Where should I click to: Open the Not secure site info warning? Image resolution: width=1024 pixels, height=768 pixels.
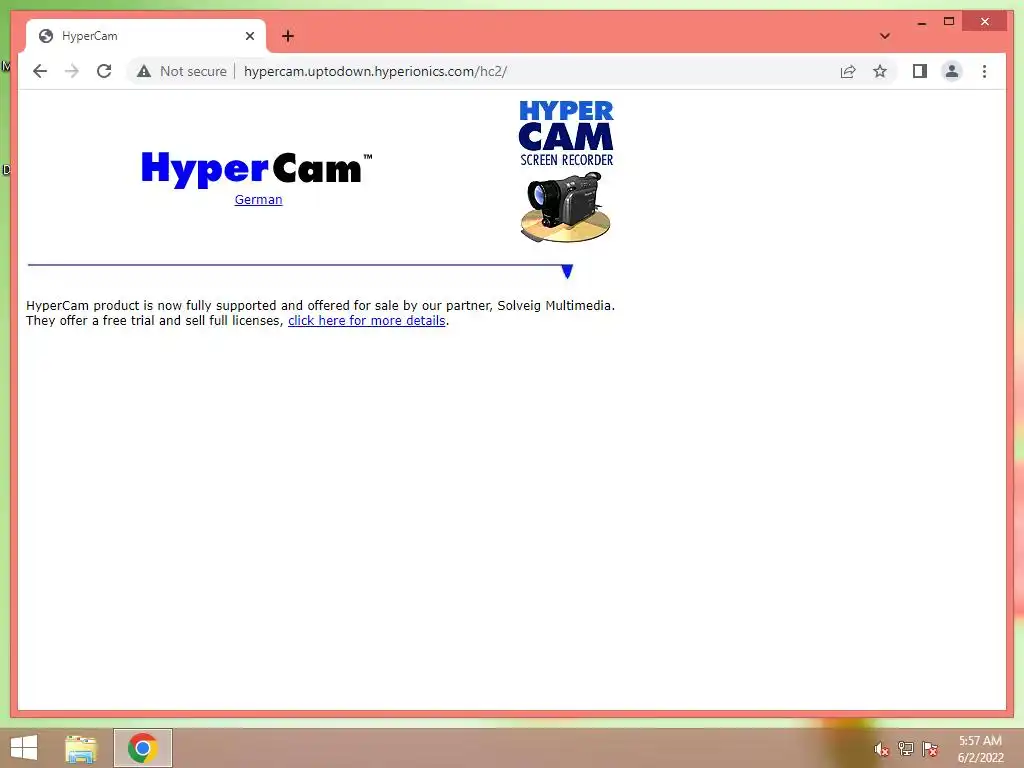182,71
